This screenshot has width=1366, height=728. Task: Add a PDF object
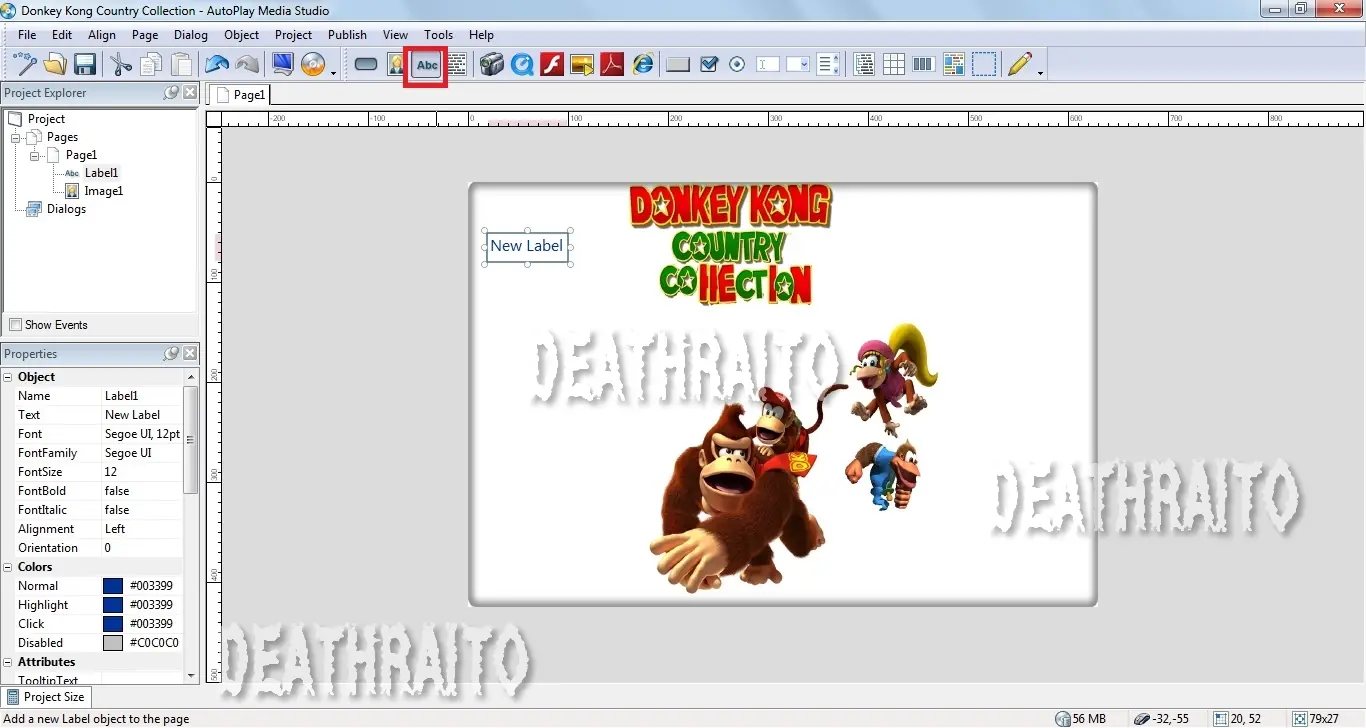(x=612, y=65)
